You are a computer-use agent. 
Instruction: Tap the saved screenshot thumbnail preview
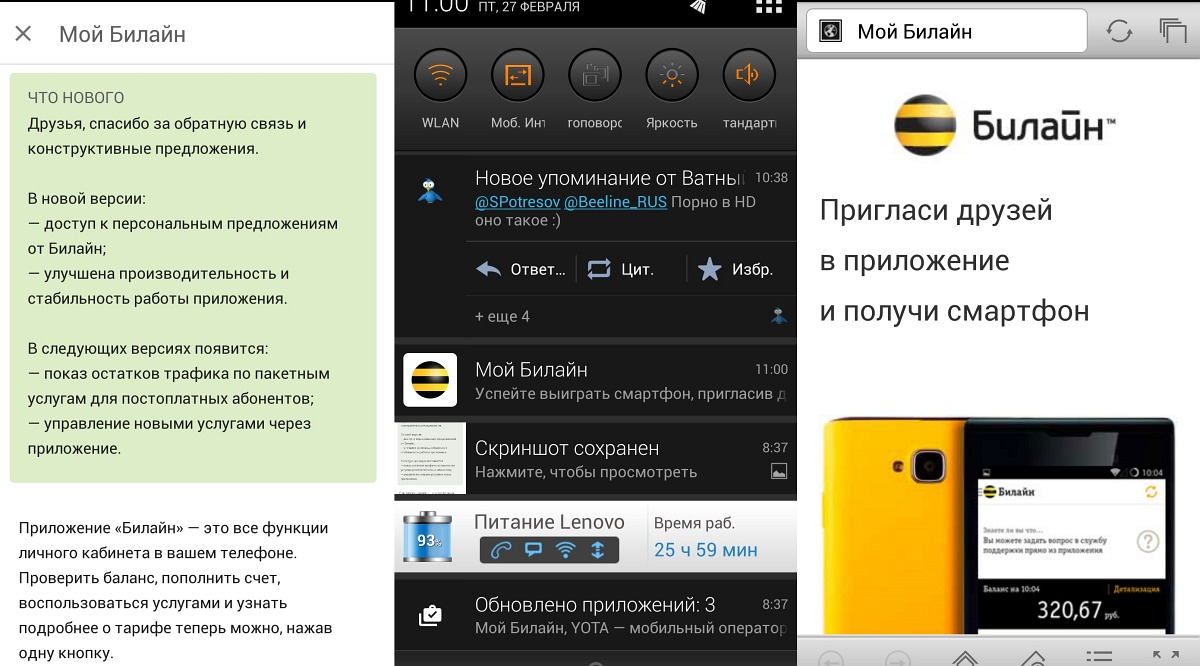click(x=431, y=458)
